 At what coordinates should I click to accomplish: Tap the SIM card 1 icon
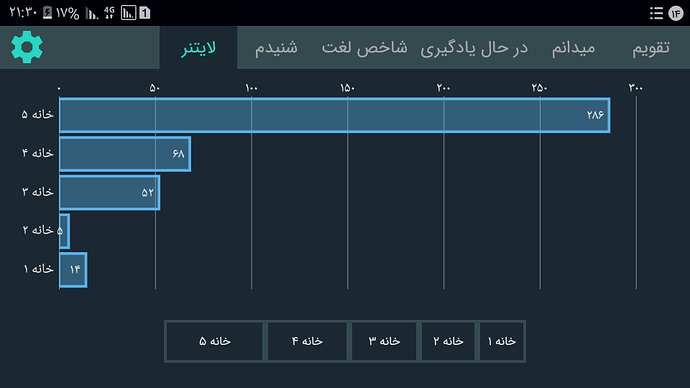145,13
